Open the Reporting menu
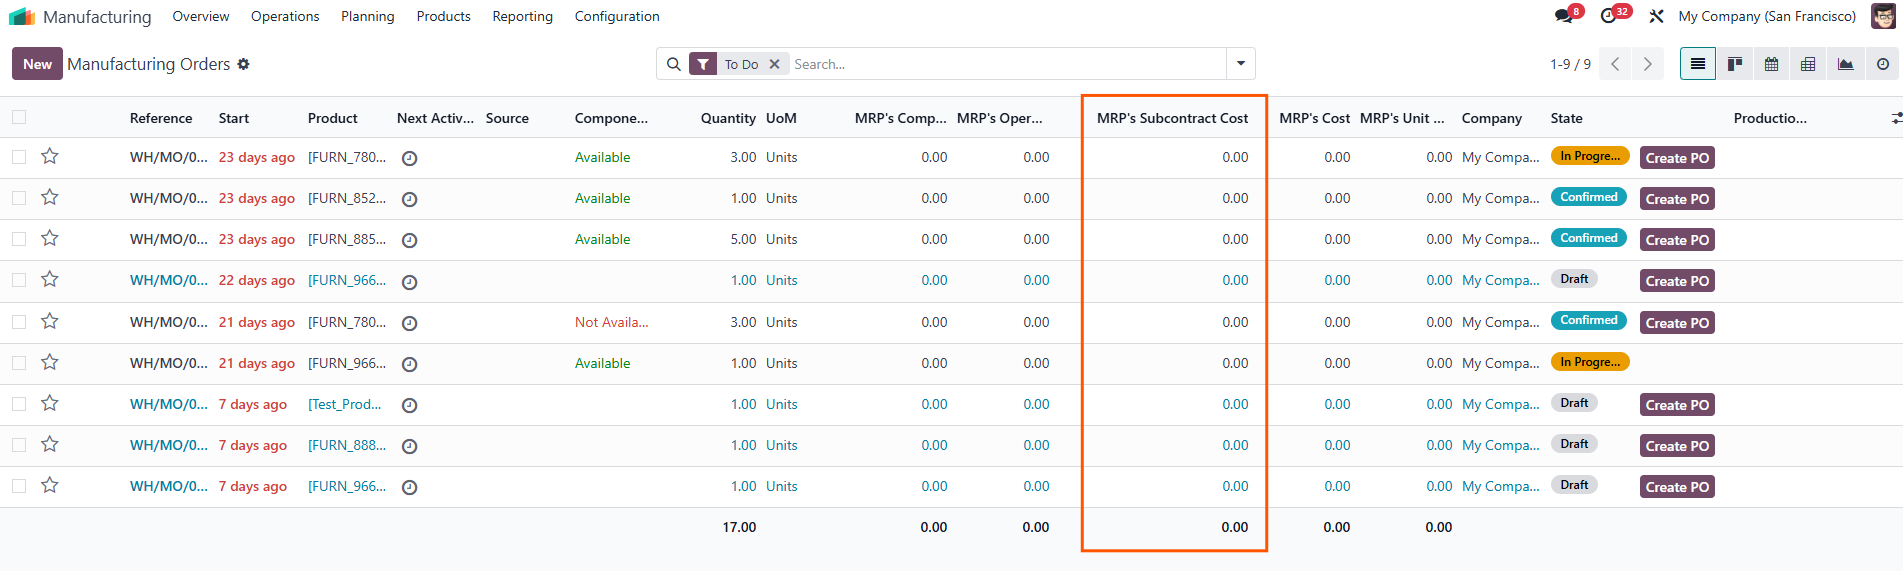1903x571 pixels. tap(522, 16)
